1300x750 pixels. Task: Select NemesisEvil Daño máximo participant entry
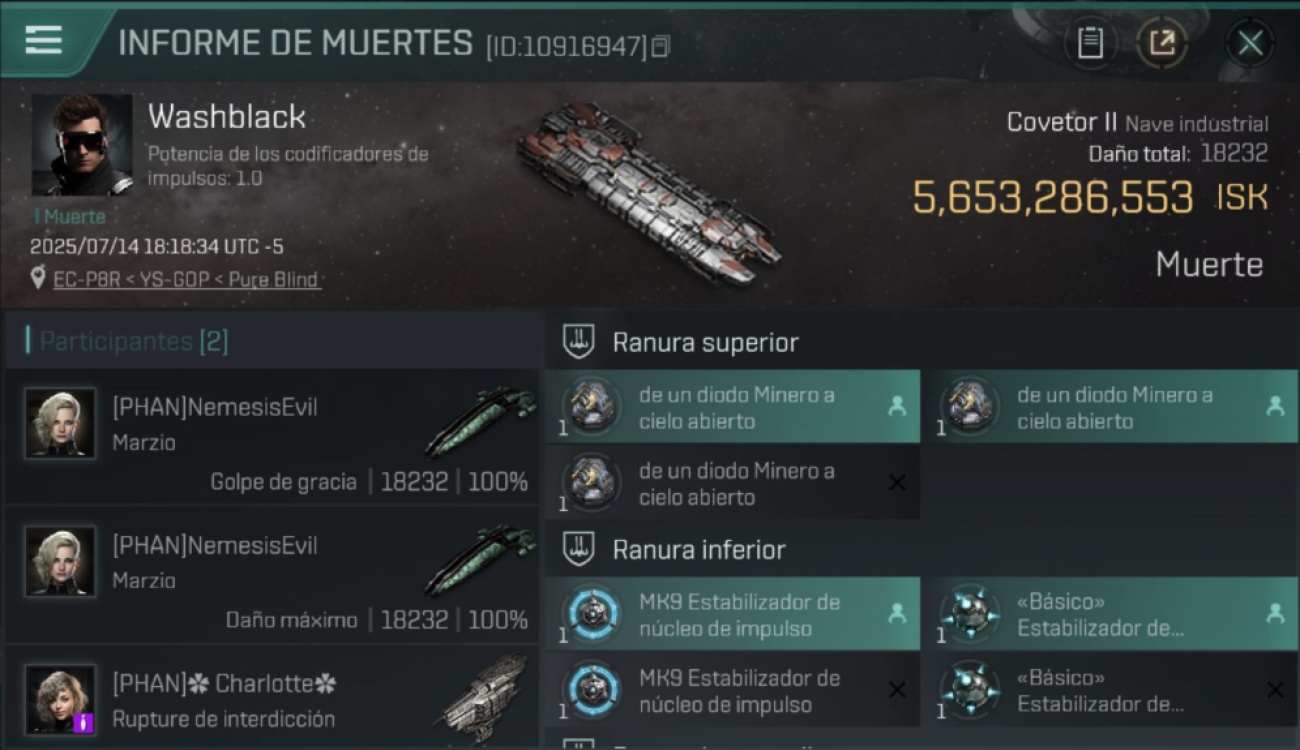click(272, 575)
